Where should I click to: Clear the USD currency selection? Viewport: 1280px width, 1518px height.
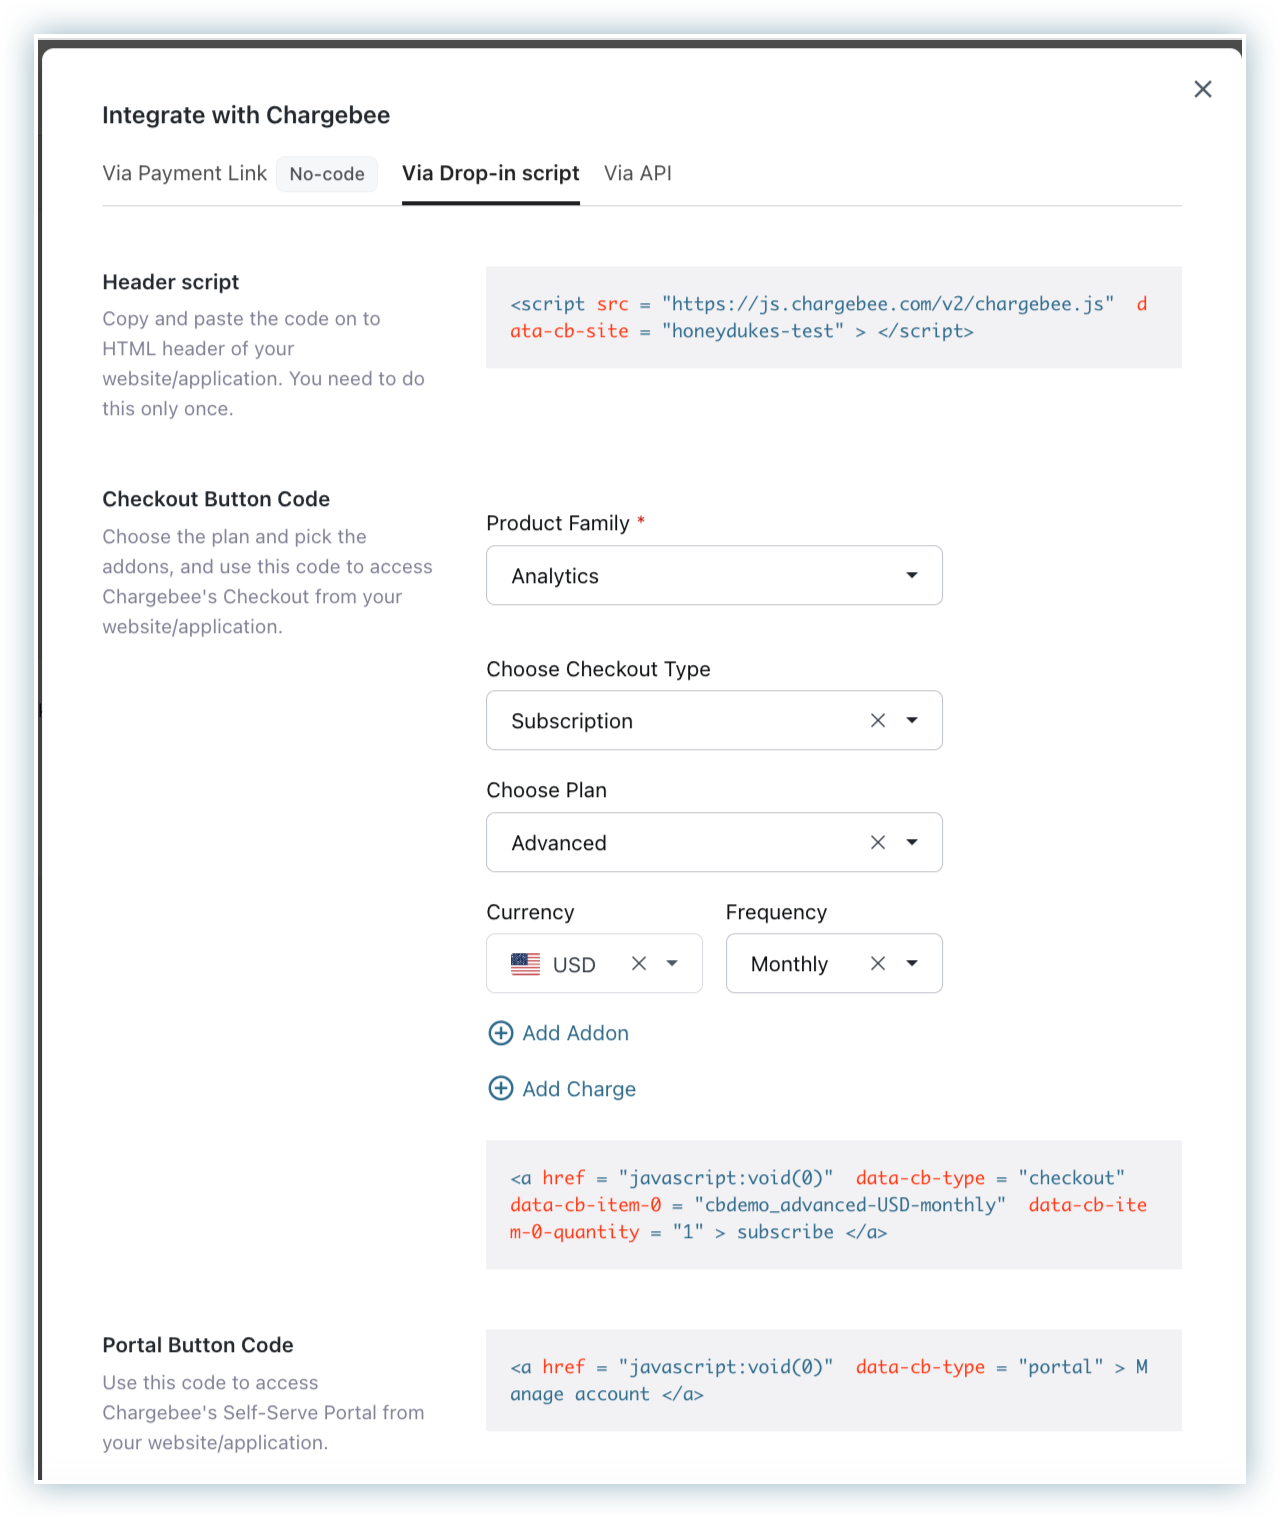click(639, 963)
